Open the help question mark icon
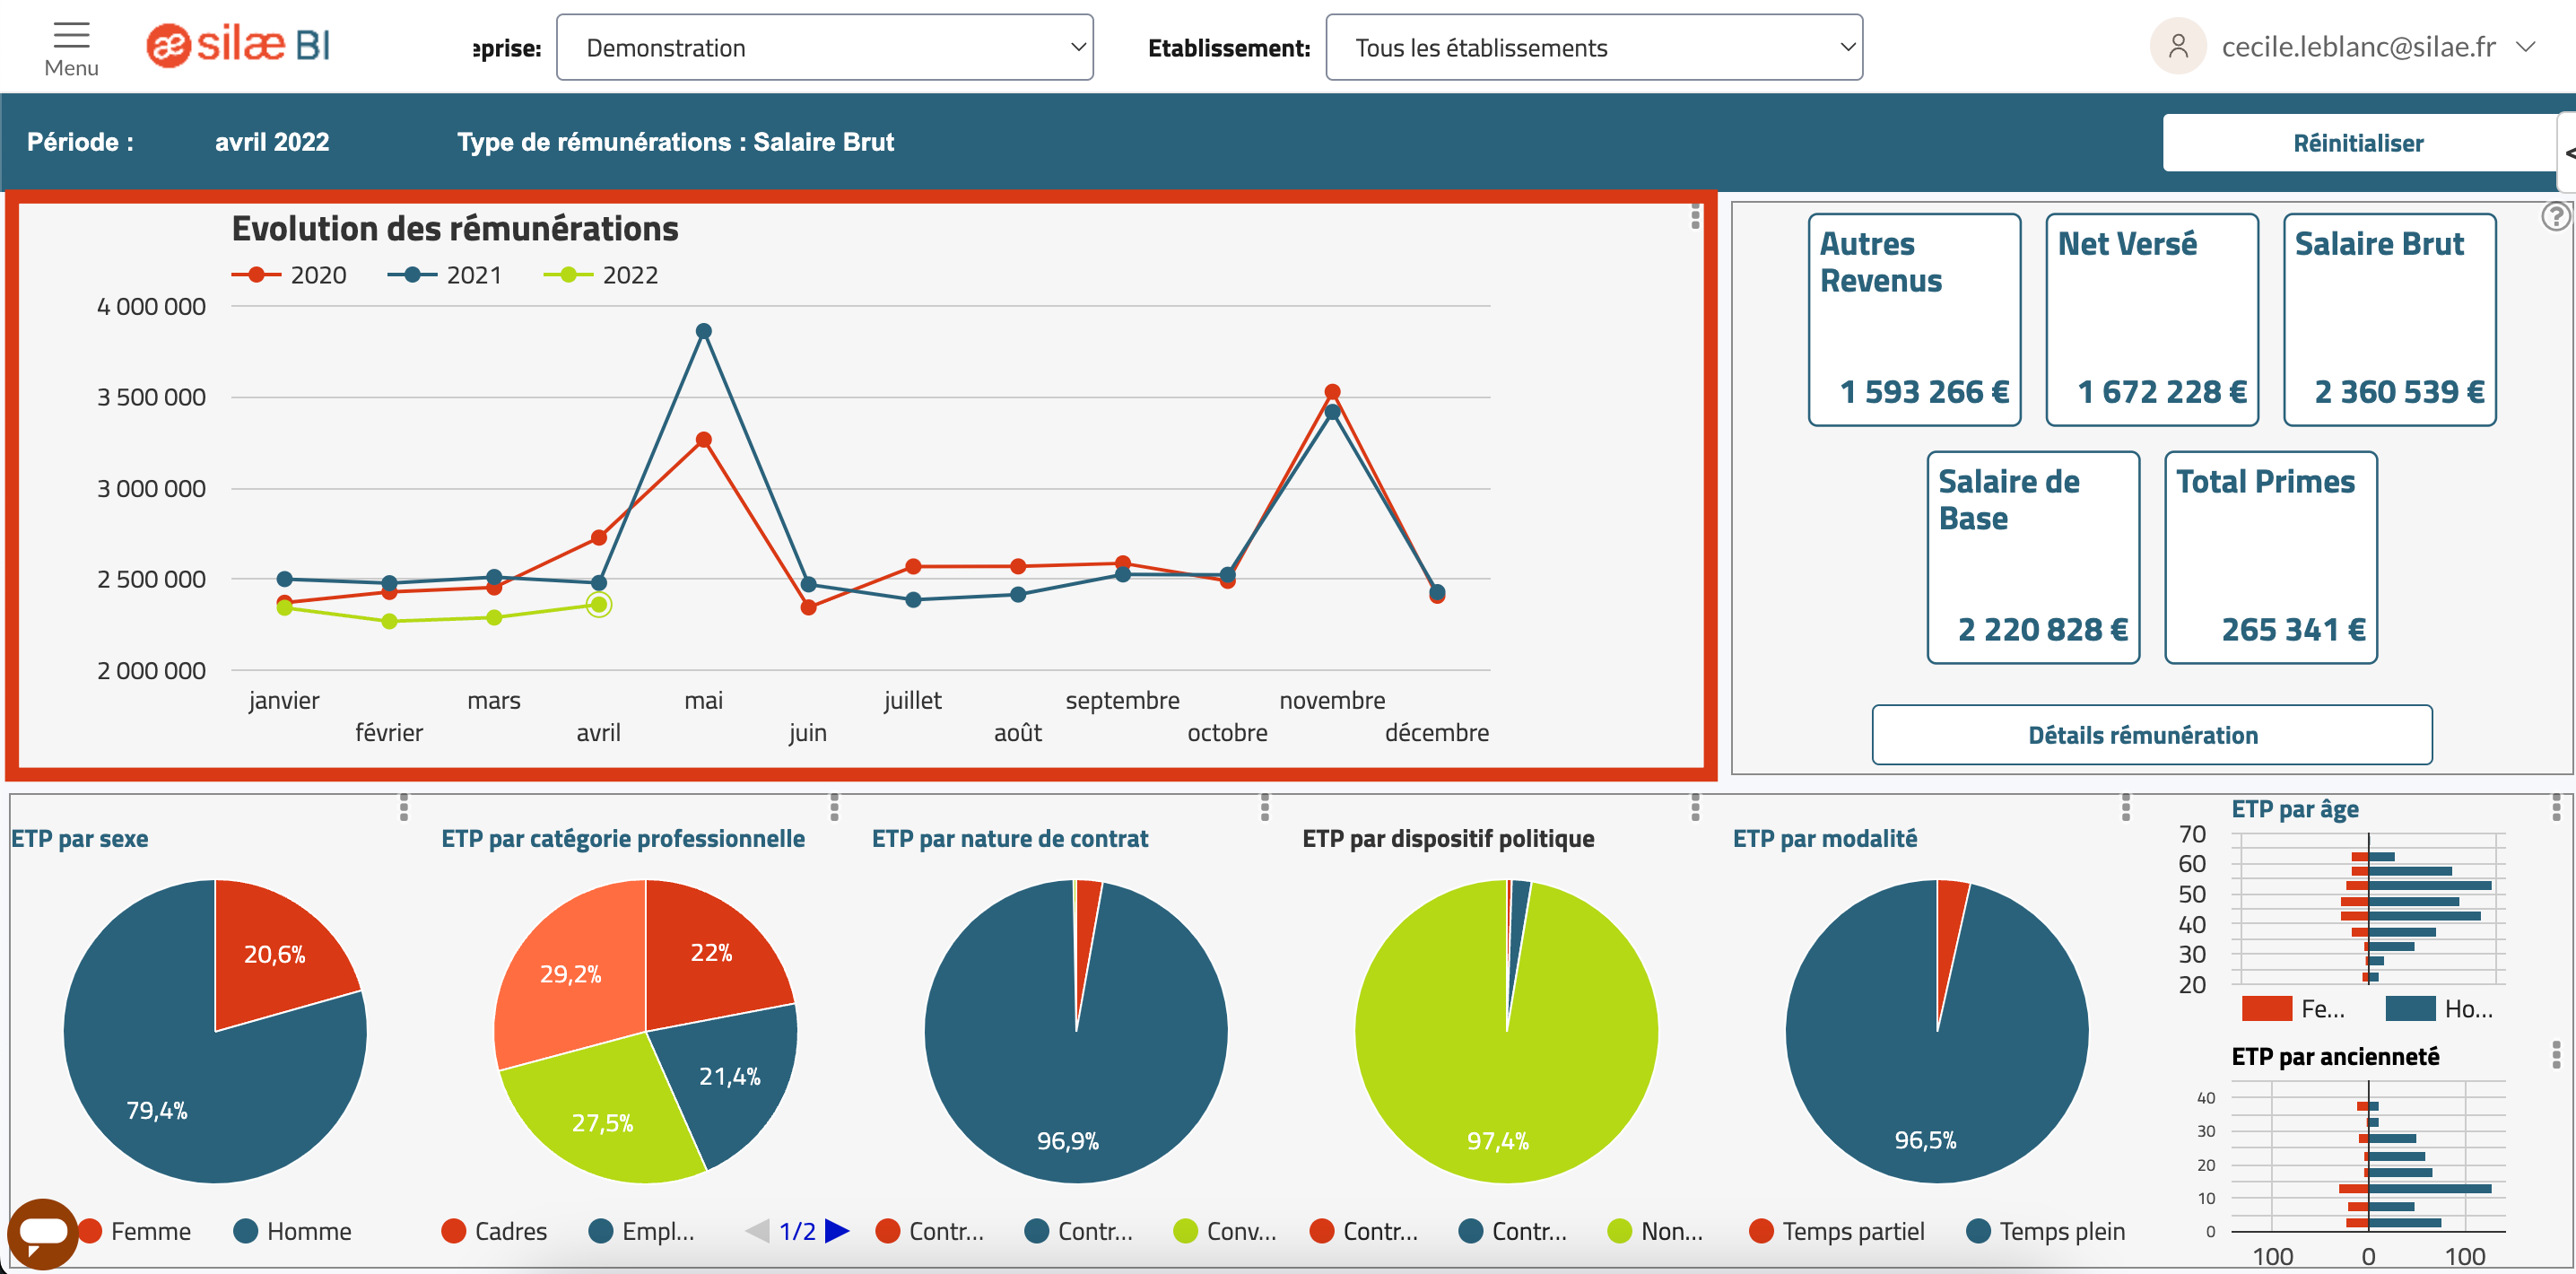Image resolution: width=2576 pixels, height=1274 pixels. click(2555, 216)
